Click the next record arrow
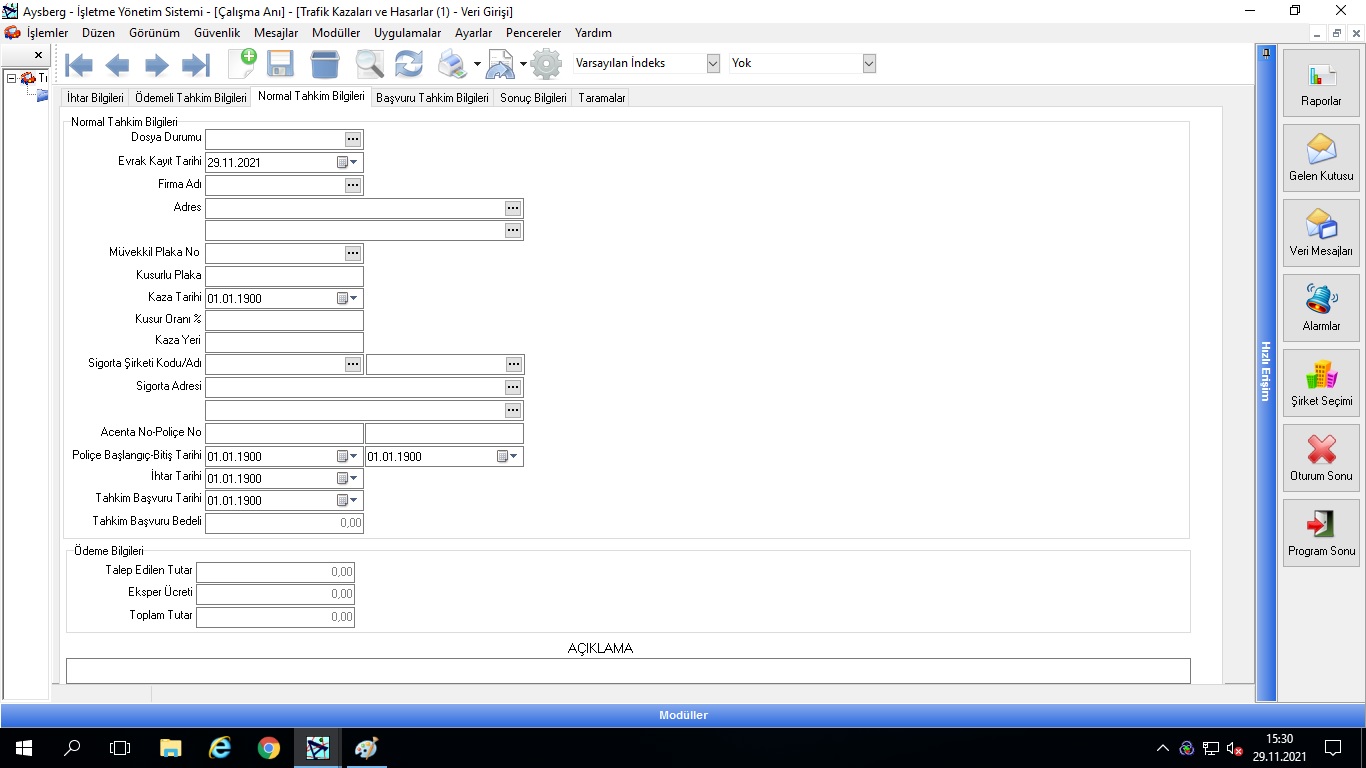 click(157, 65)
